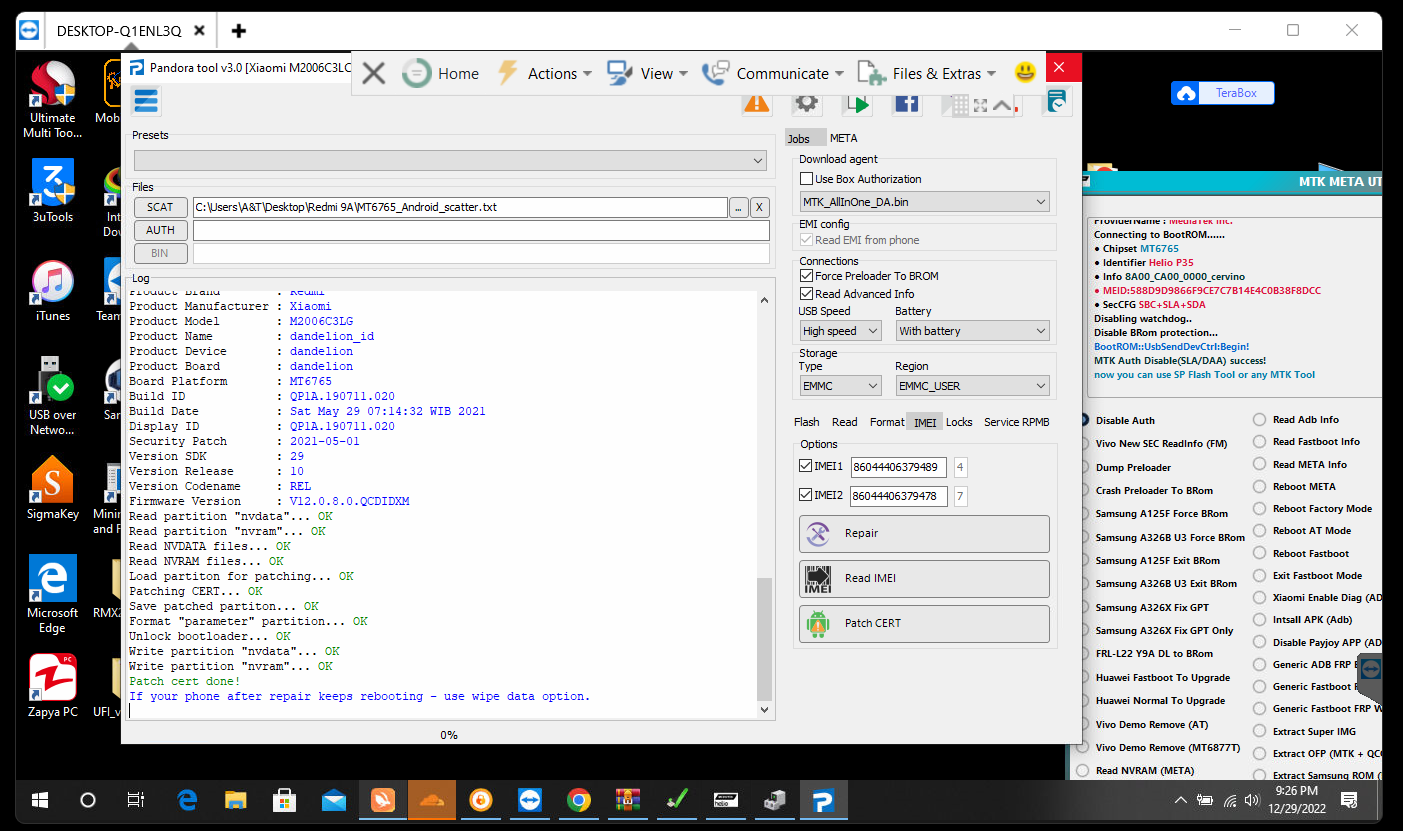Select Read Adb Info radio in MTK META
The height and width of the screenshot is (831, 1403).
pyautogui.click(x=1260, y=420)
